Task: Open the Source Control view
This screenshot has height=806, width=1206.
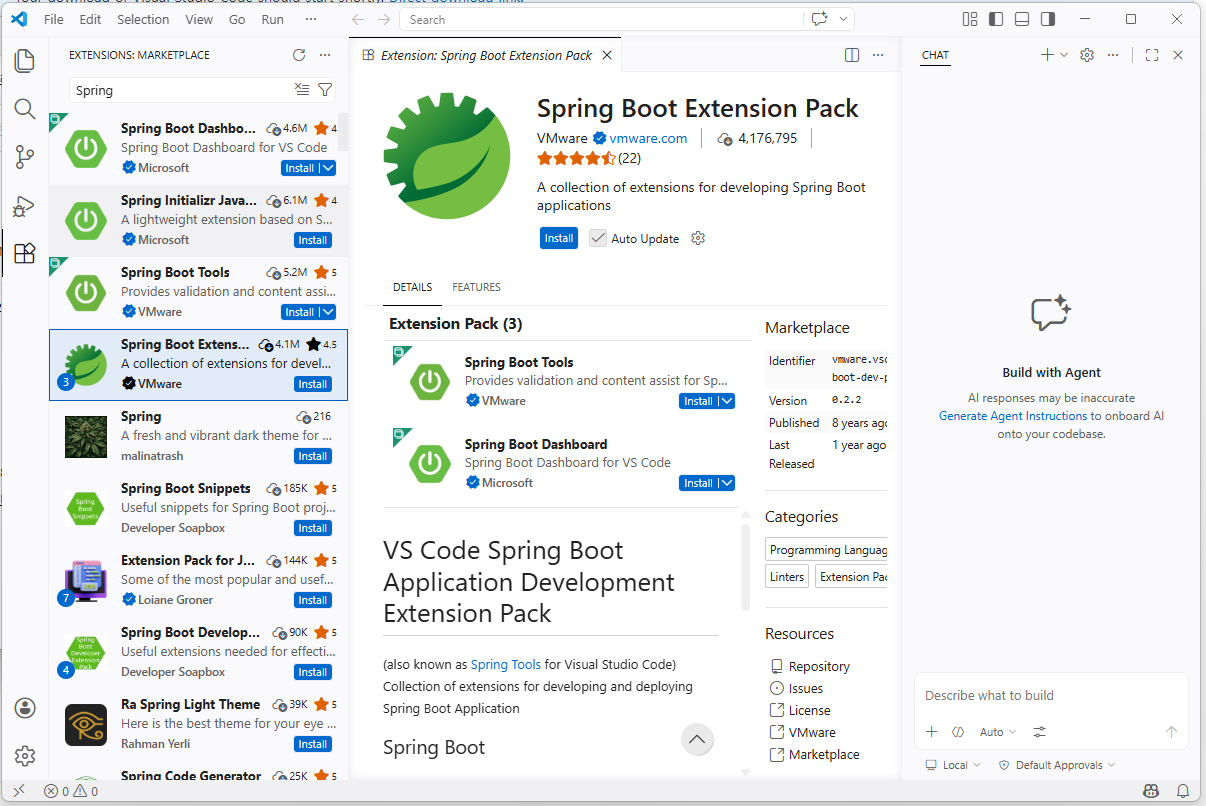Action: [x=25, y=157]
